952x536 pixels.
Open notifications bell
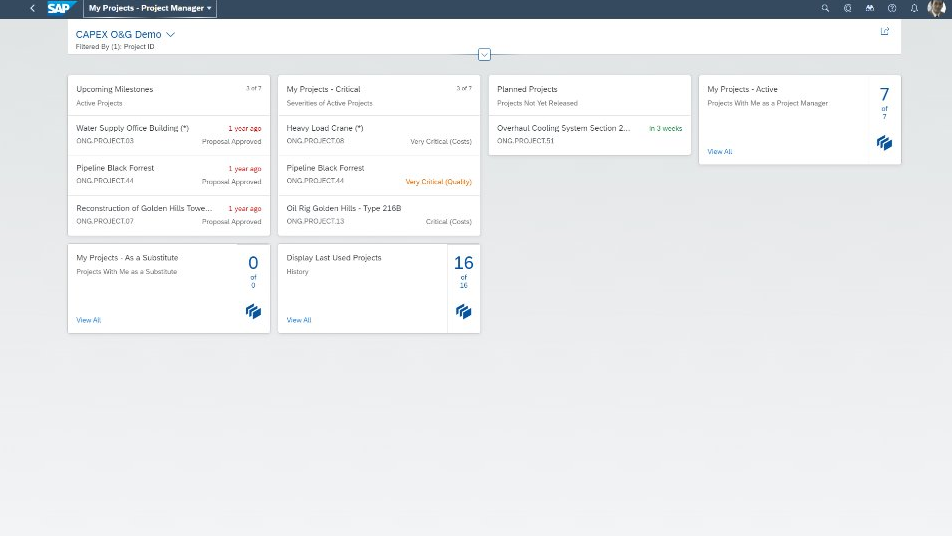(x=914, y=8)
